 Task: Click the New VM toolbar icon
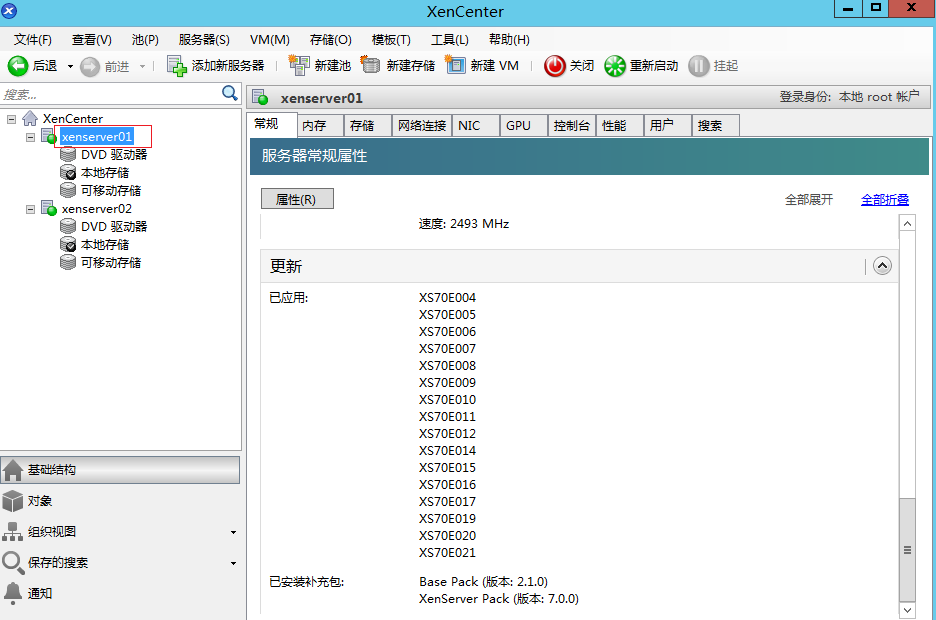coord(455,65)
